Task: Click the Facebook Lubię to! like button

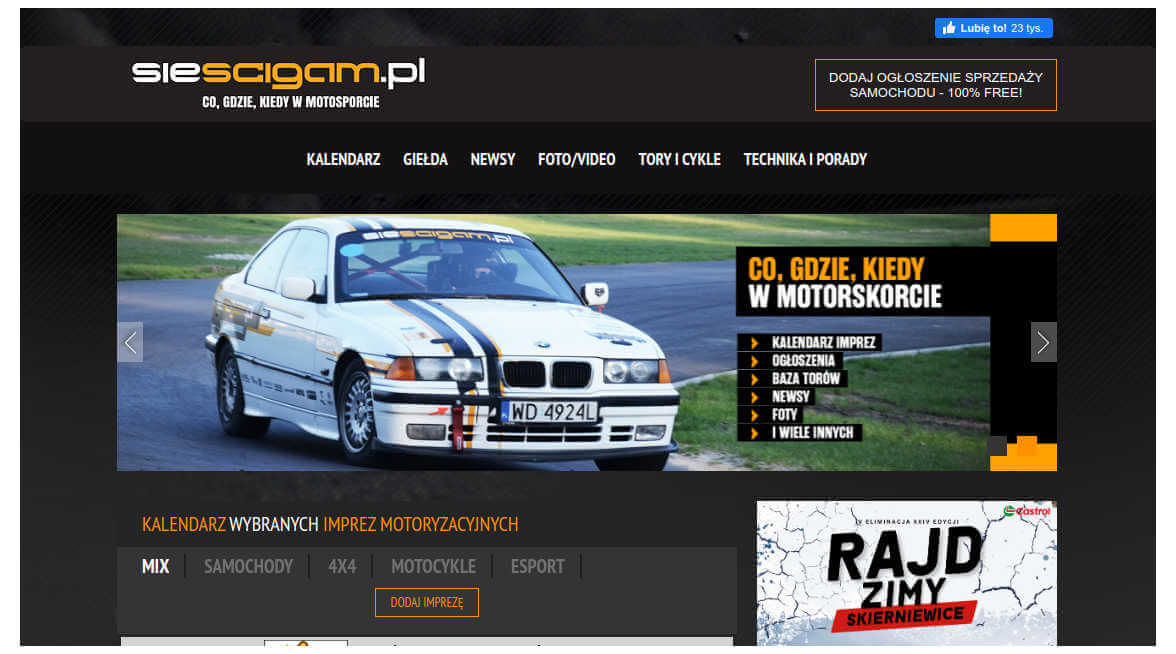Action: click(x=992, y=28)
